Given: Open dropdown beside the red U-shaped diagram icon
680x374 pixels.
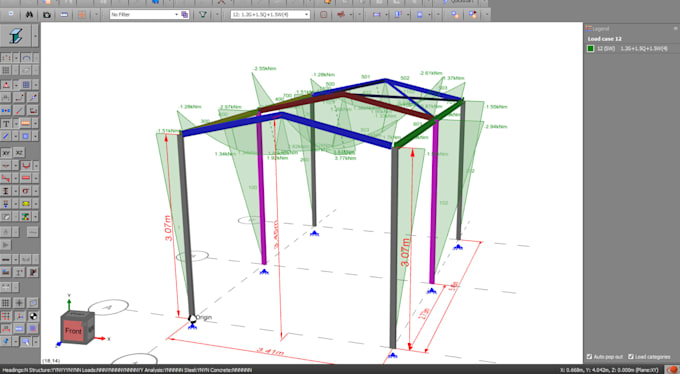Looking at the screenshot, I should tap(36, 165).
